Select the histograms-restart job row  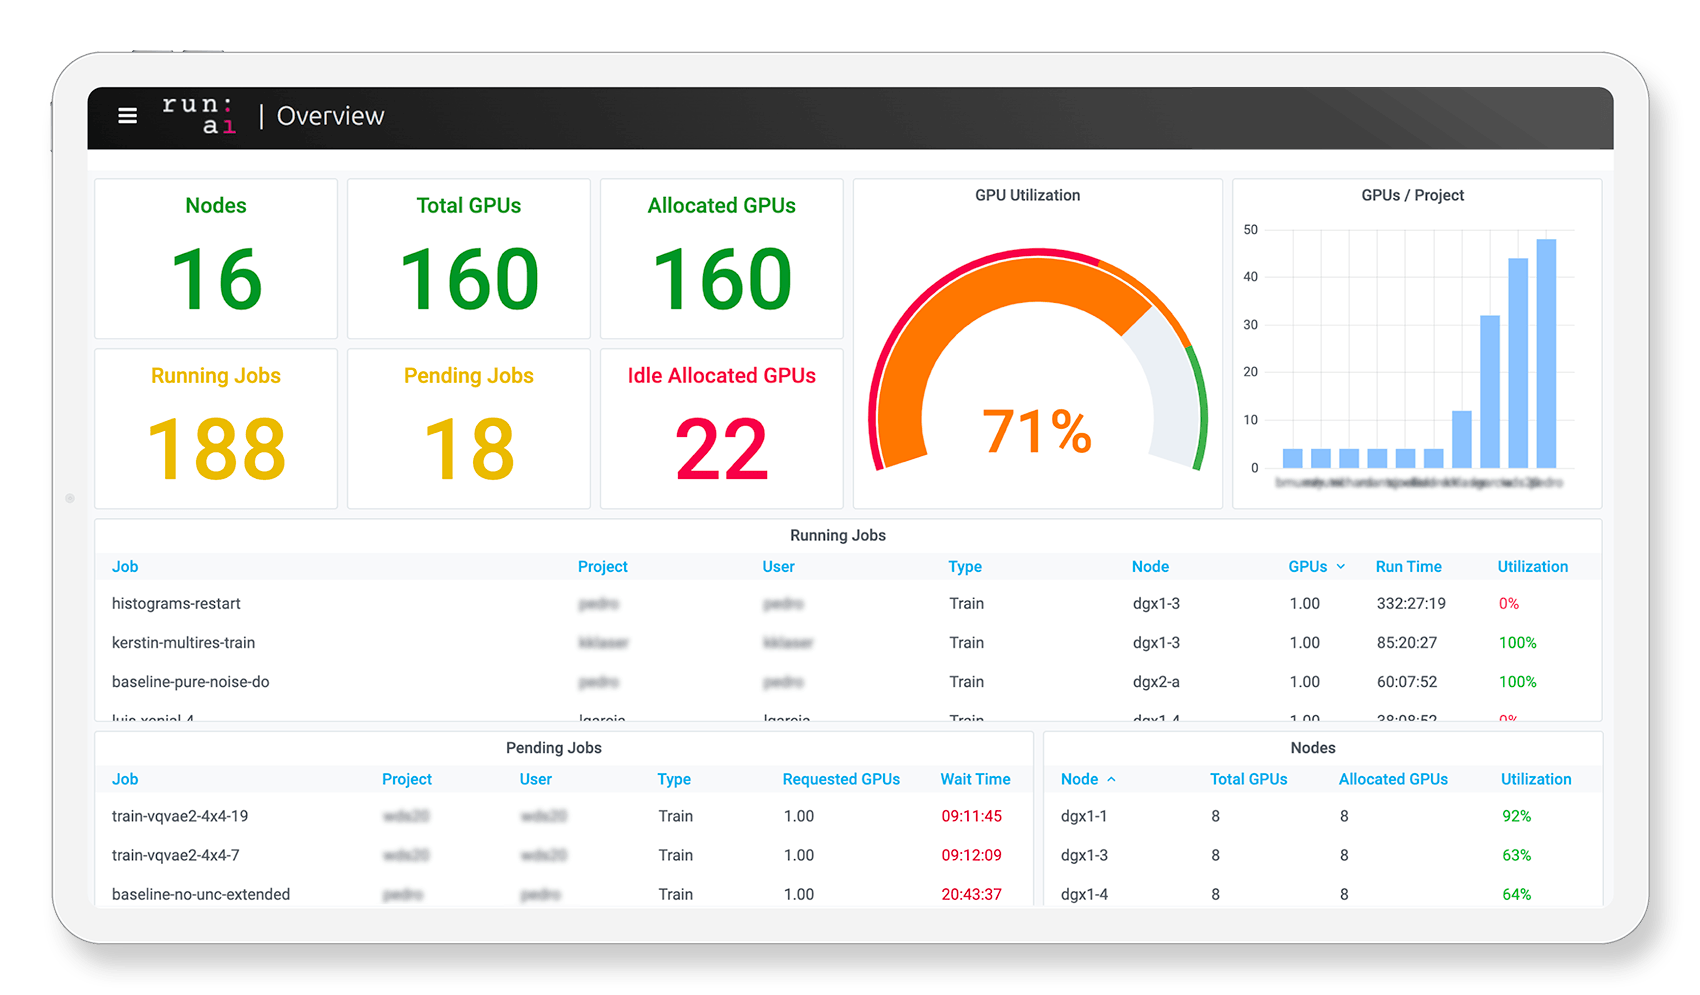tap(176, 604)
